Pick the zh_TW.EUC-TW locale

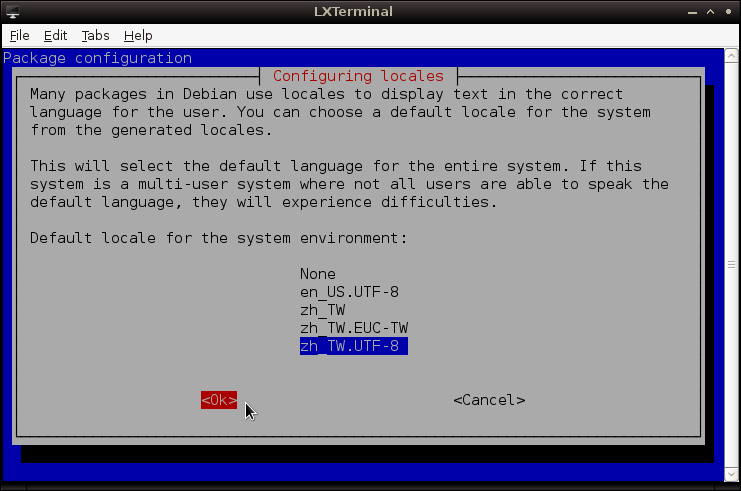coord(354,328)
